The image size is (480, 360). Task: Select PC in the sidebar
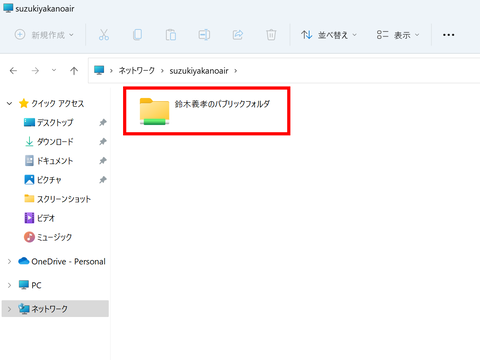(30, 285)
